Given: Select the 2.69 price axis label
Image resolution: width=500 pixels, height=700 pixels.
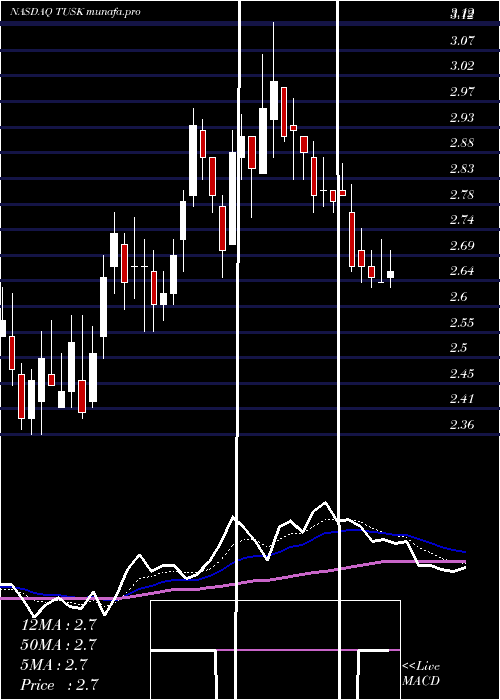Looking at the screenshot, I should tap(462, 246).
